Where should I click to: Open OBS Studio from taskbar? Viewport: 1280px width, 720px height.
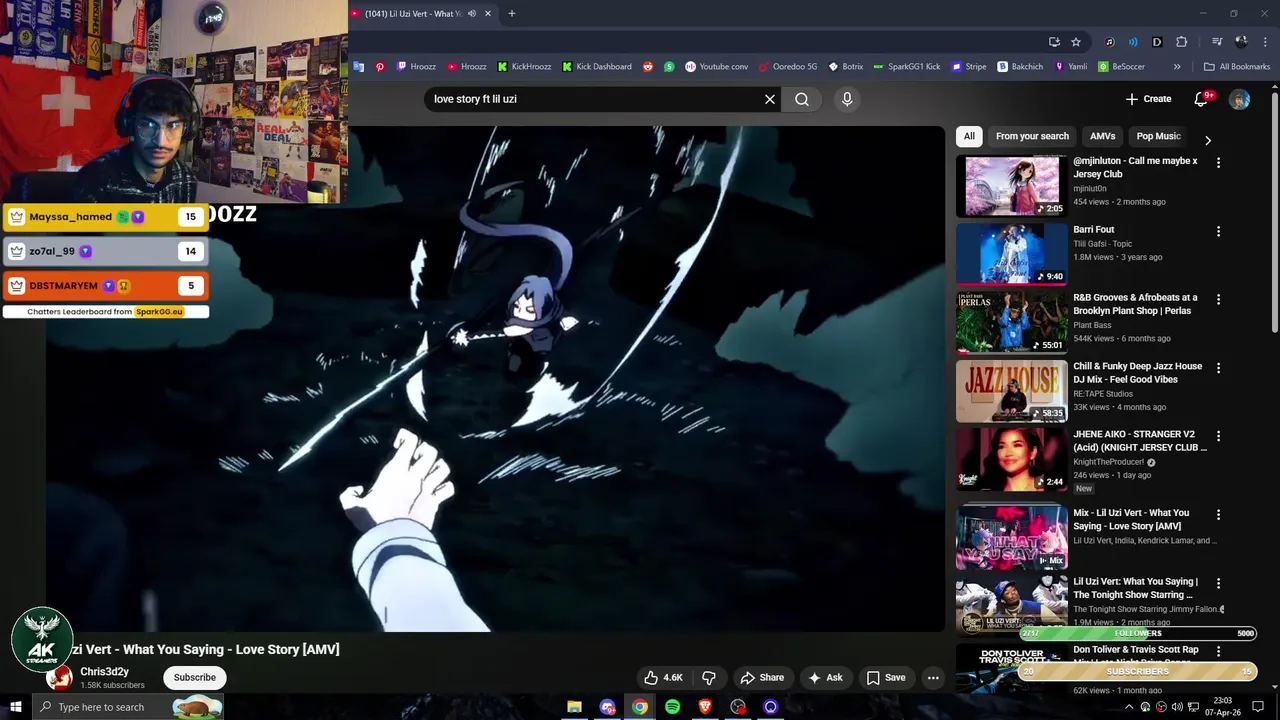pos(738,707)
